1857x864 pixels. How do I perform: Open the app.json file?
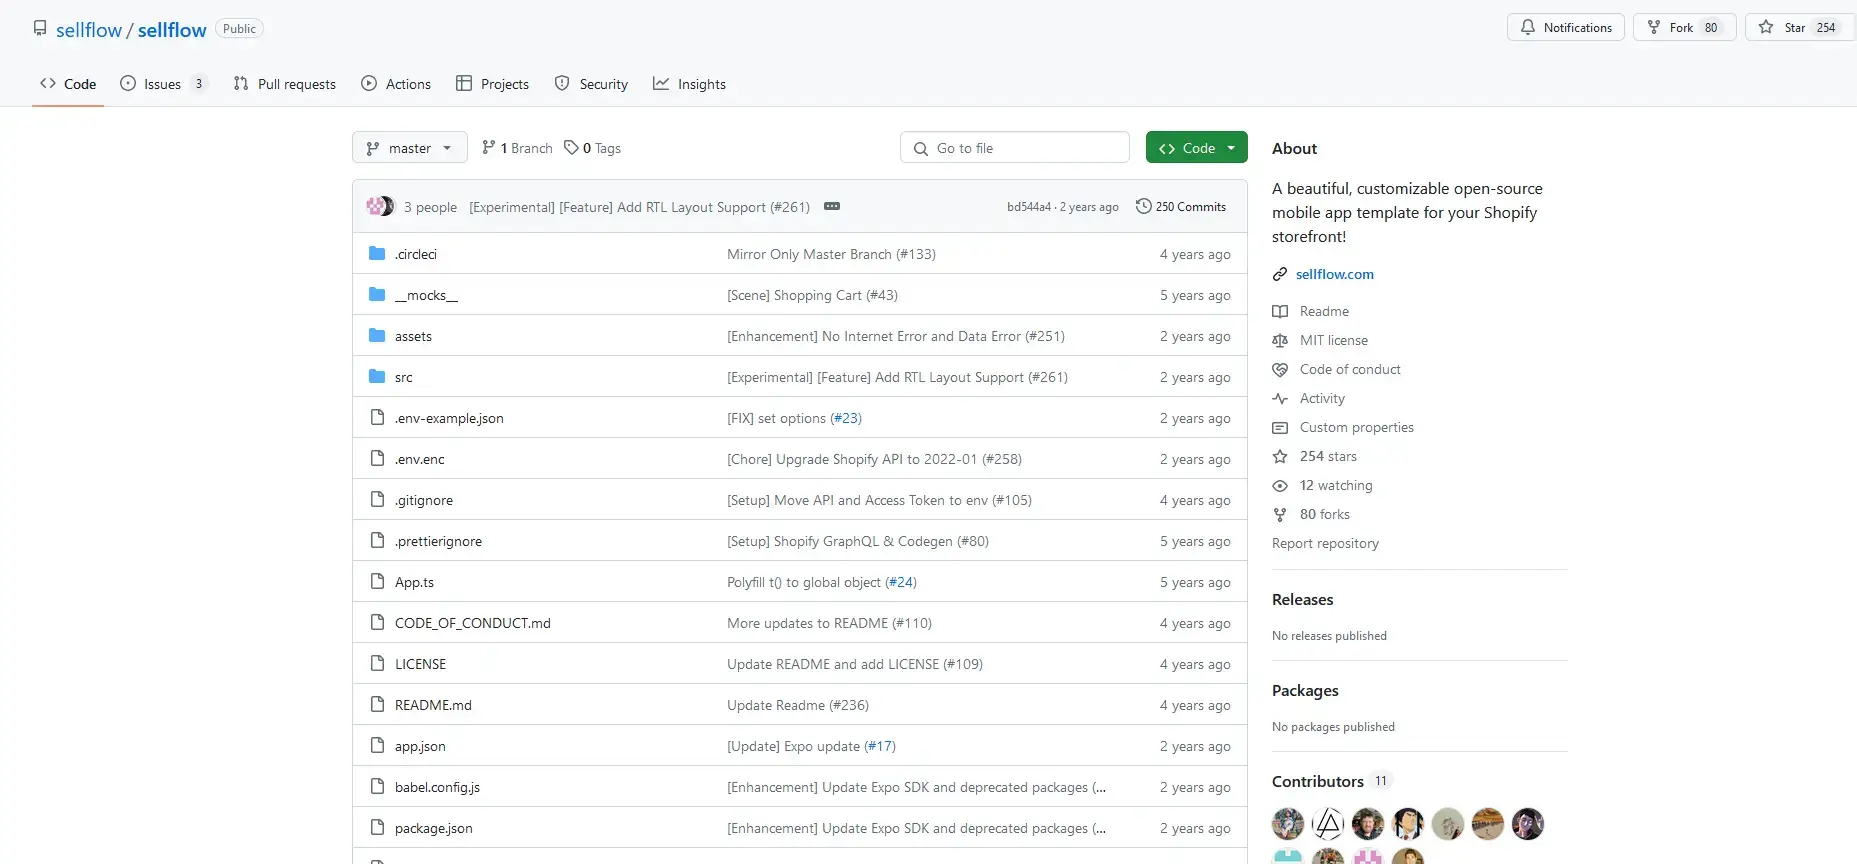[x=420, y=746]
